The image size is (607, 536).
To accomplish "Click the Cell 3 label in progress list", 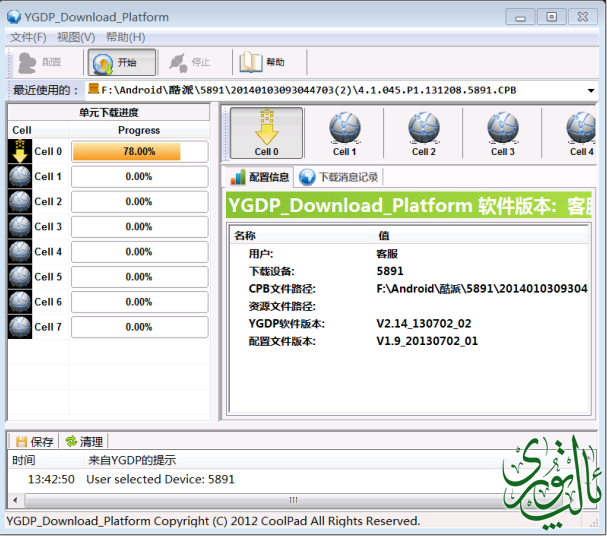I will tap(48, 227).
